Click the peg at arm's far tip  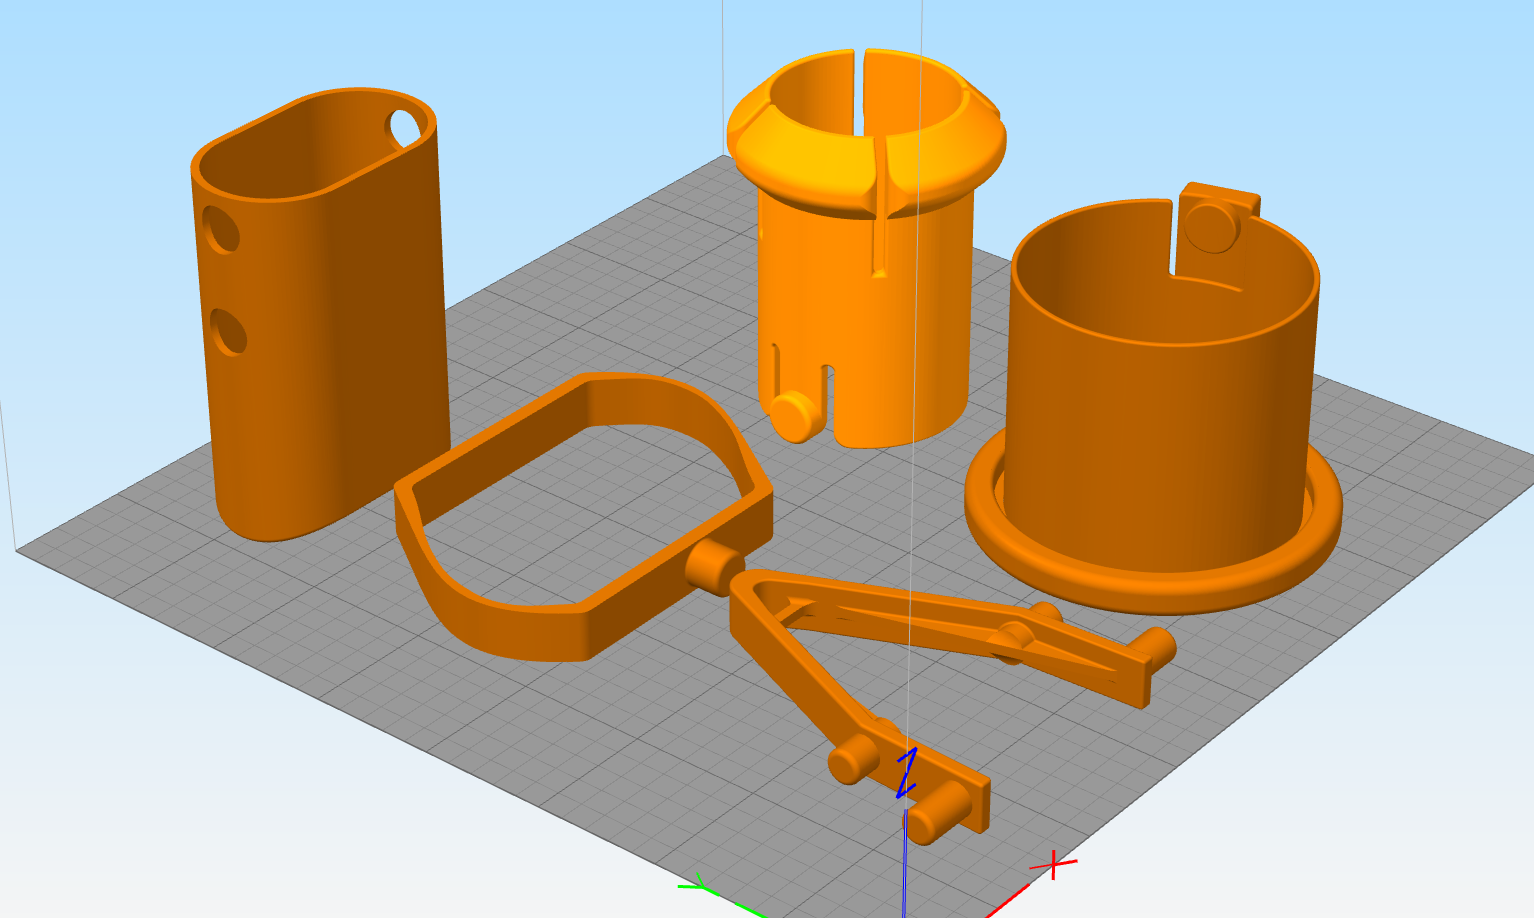1158,646
